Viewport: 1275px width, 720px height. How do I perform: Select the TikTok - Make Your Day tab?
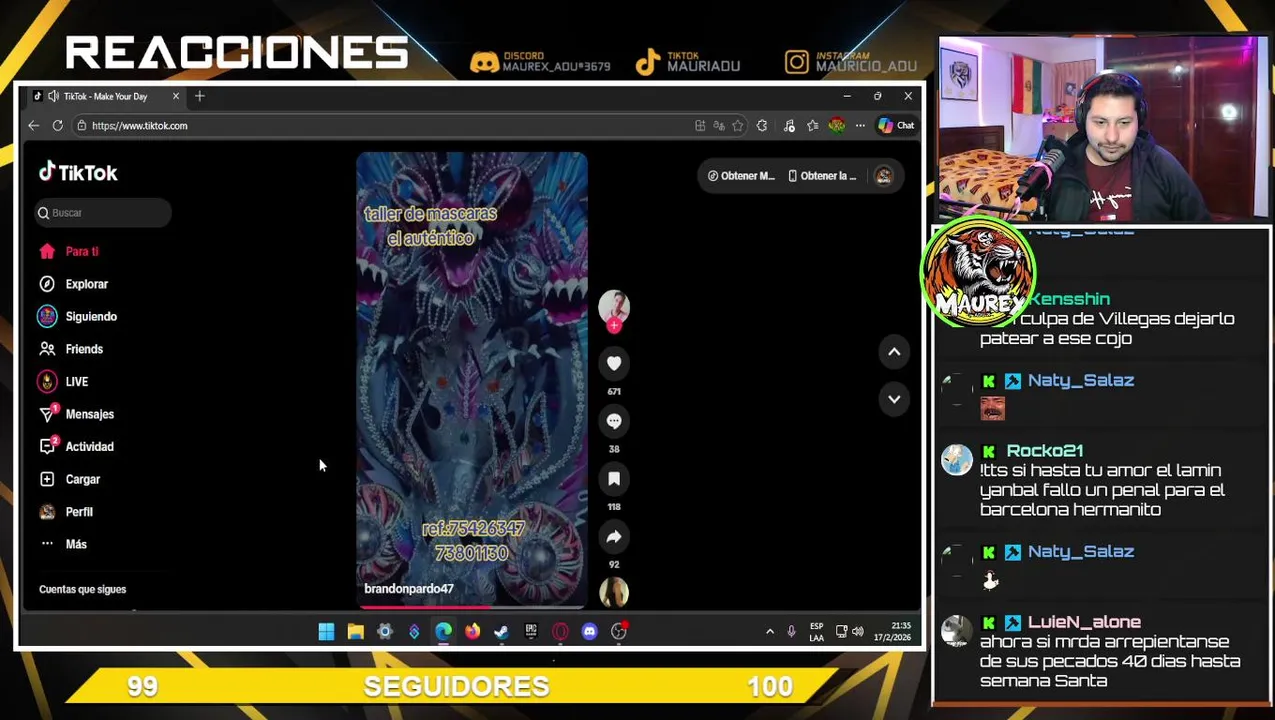[103, 96]
